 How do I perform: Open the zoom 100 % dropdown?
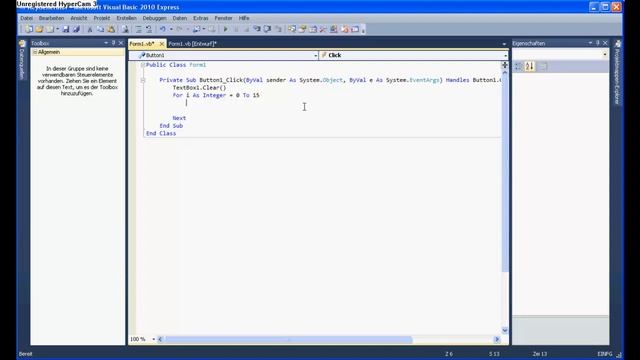click(x=153, y=339)
